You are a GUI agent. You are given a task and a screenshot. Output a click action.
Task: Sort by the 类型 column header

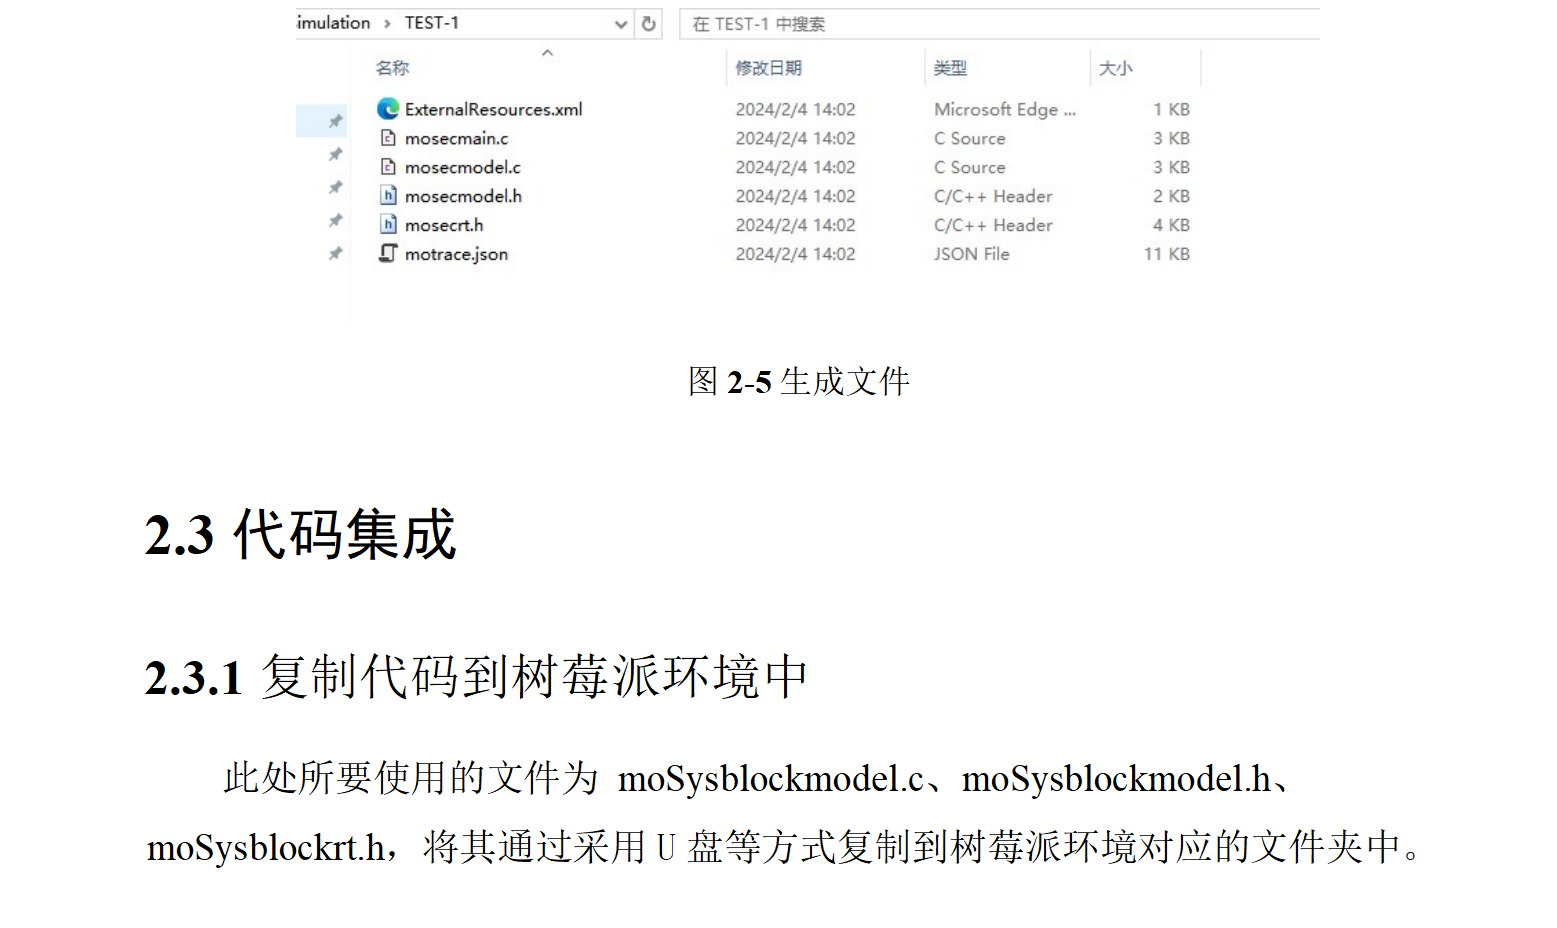coord(950,68)
